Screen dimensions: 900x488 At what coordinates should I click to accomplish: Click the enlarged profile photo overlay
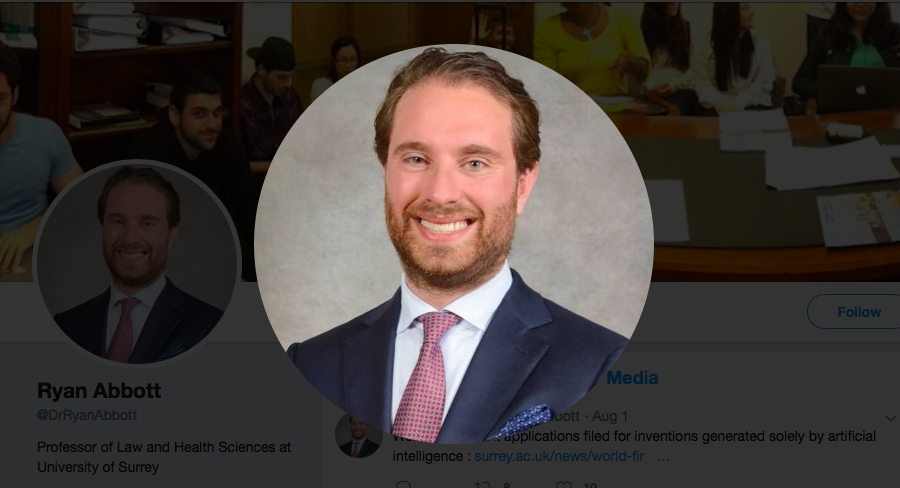(x=453, y=244)
